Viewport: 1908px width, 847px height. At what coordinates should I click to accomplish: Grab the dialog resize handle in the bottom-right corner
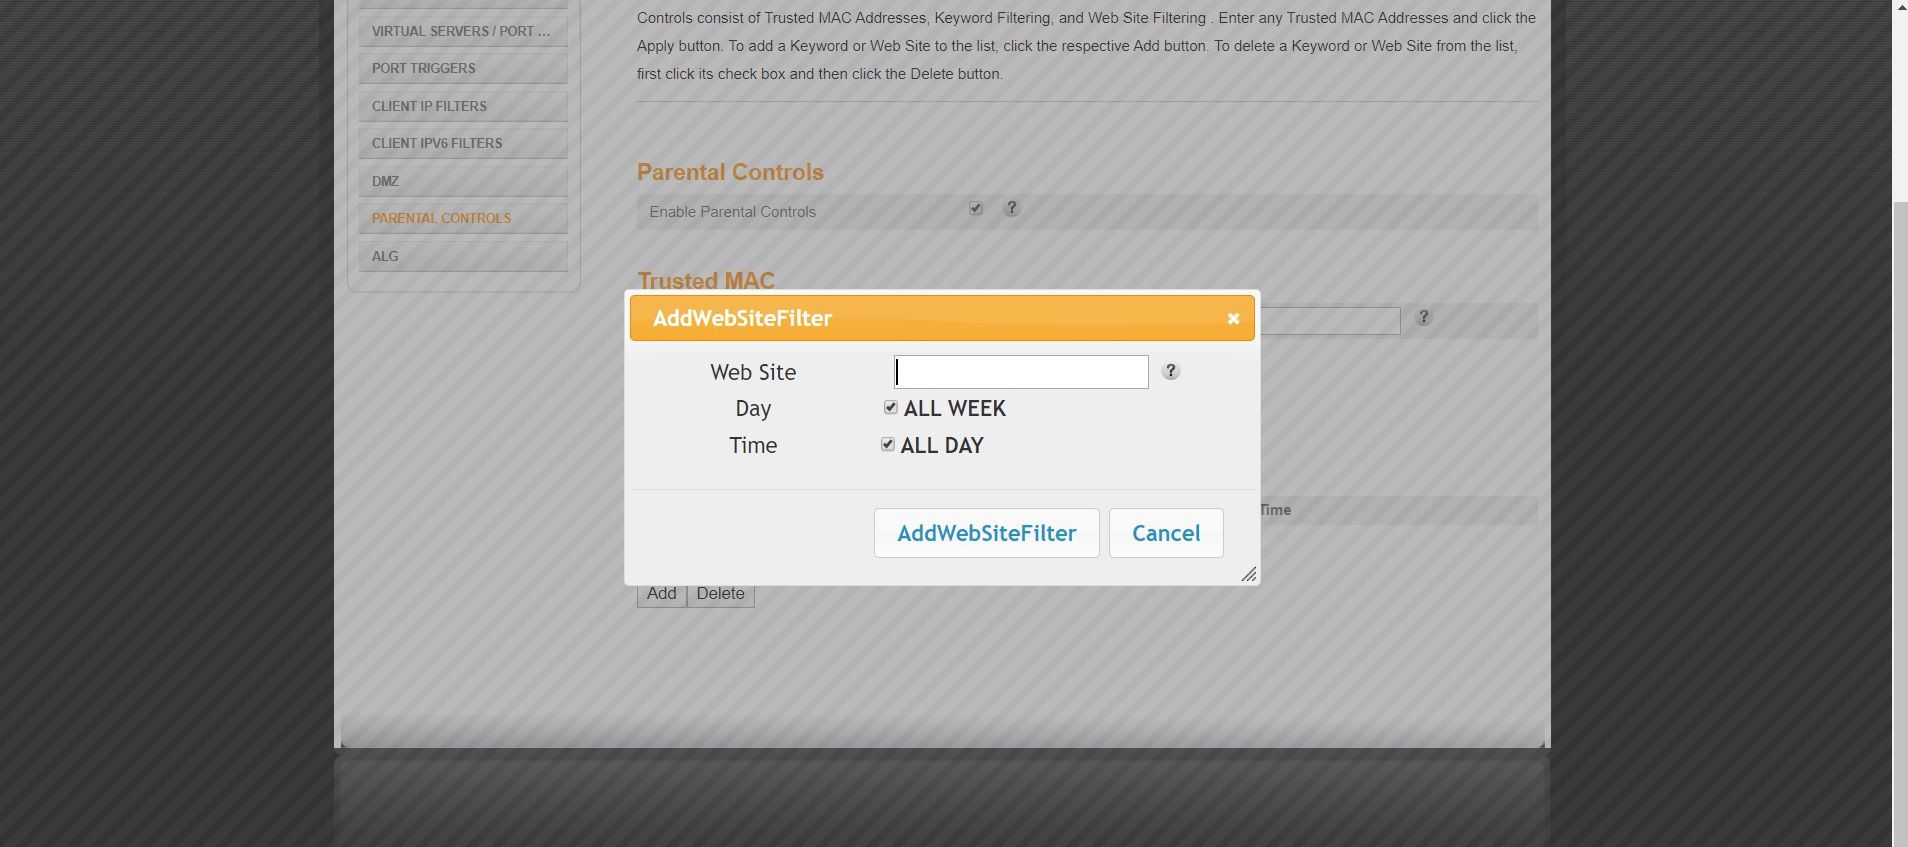[x=1248, y=574]
